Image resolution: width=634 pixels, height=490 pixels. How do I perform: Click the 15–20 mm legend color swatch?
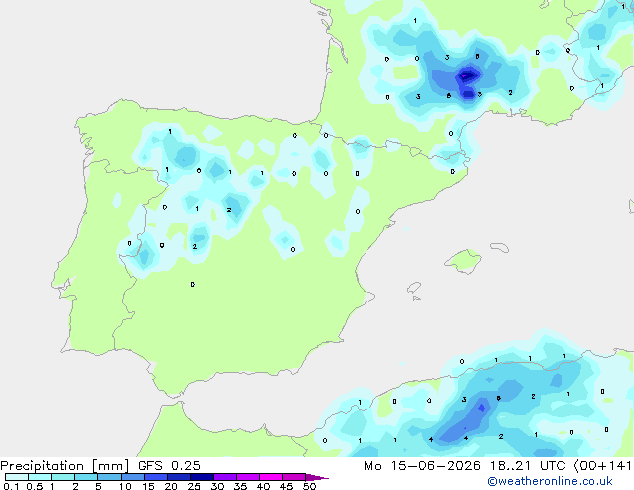(x=156, y=477)
